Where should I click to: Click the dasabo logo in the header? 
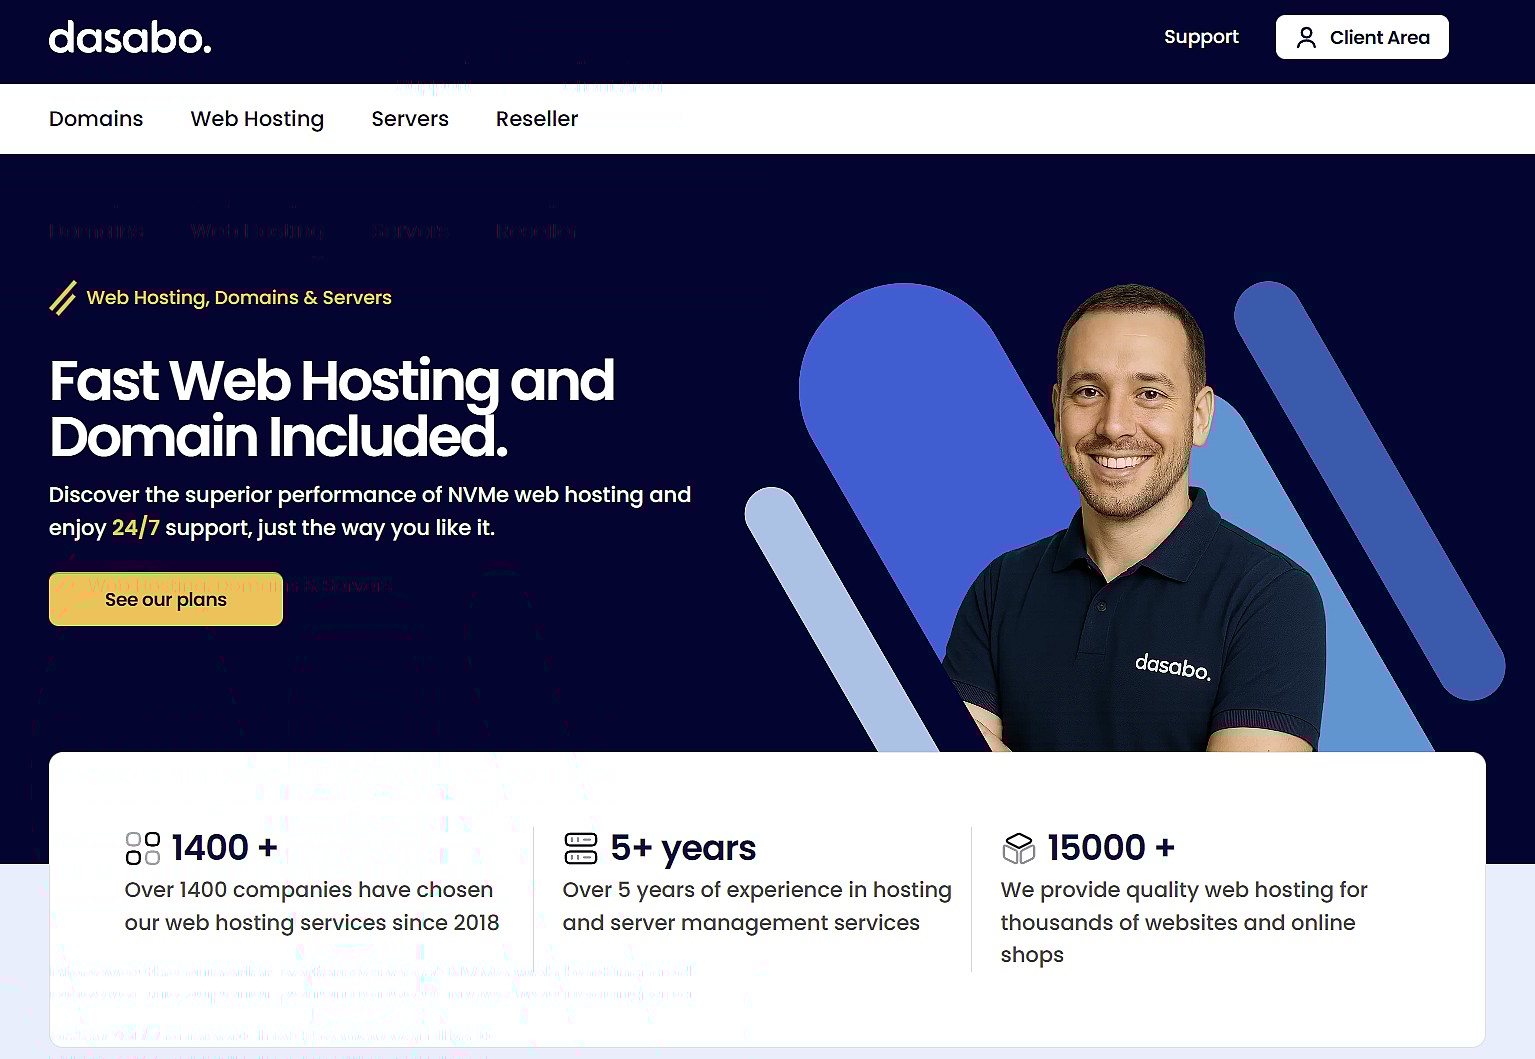[130, 38]
